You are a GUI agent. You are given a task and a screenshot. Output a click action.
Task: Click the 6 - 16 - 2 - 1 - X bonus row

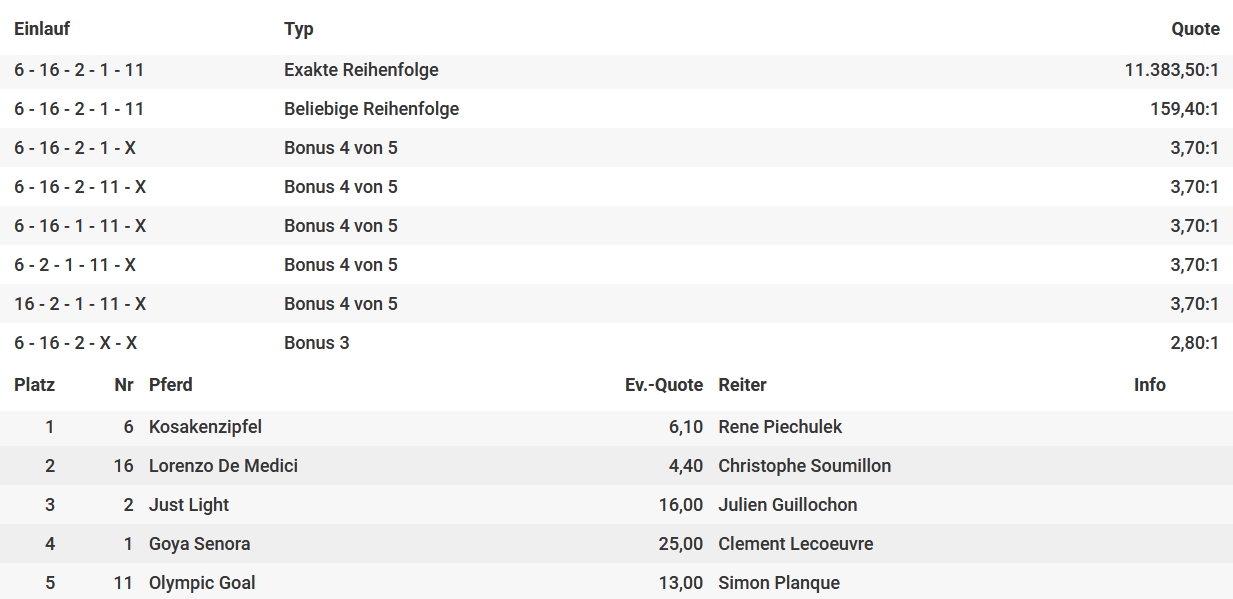(616, 148)
